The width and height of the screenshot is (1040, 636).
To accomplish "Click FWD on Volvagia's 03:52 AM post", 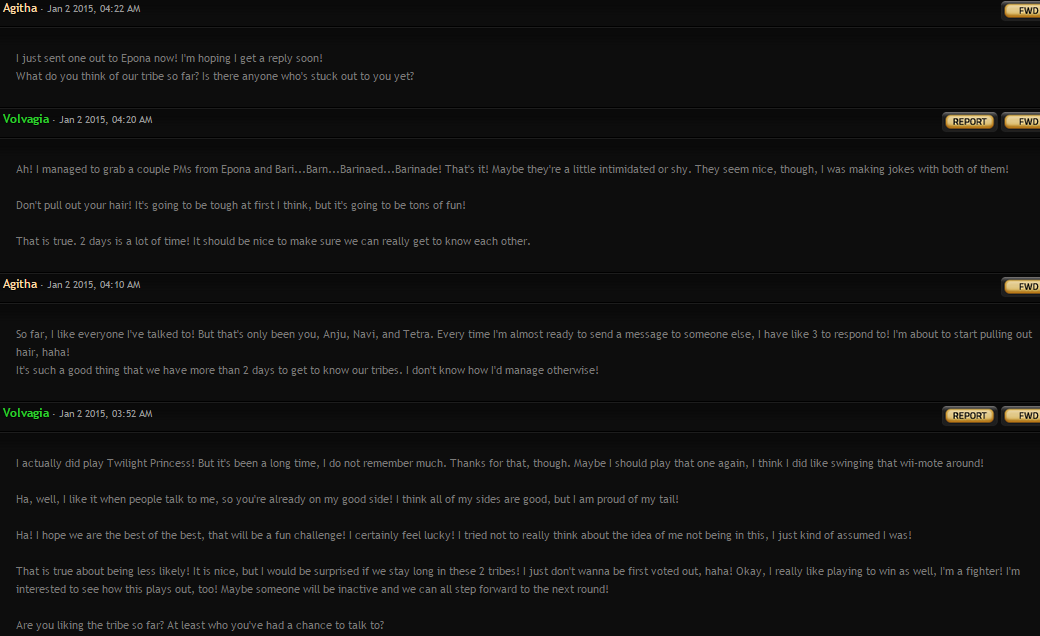I will 1022,416.
